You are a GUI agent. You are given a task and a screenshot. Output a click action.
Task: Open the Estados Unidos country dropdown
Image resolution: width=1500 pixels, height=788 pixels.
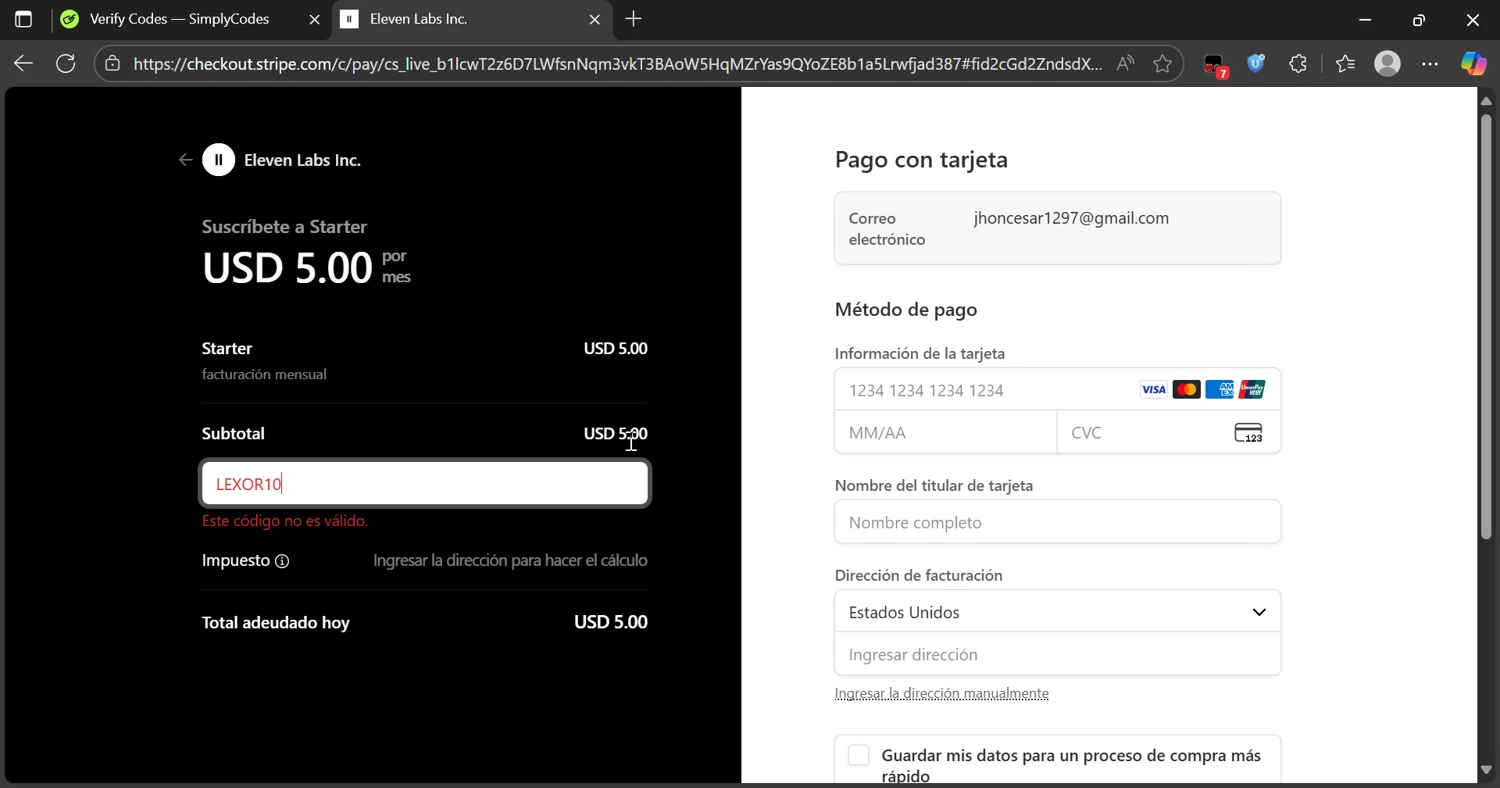pos(1058,612)
